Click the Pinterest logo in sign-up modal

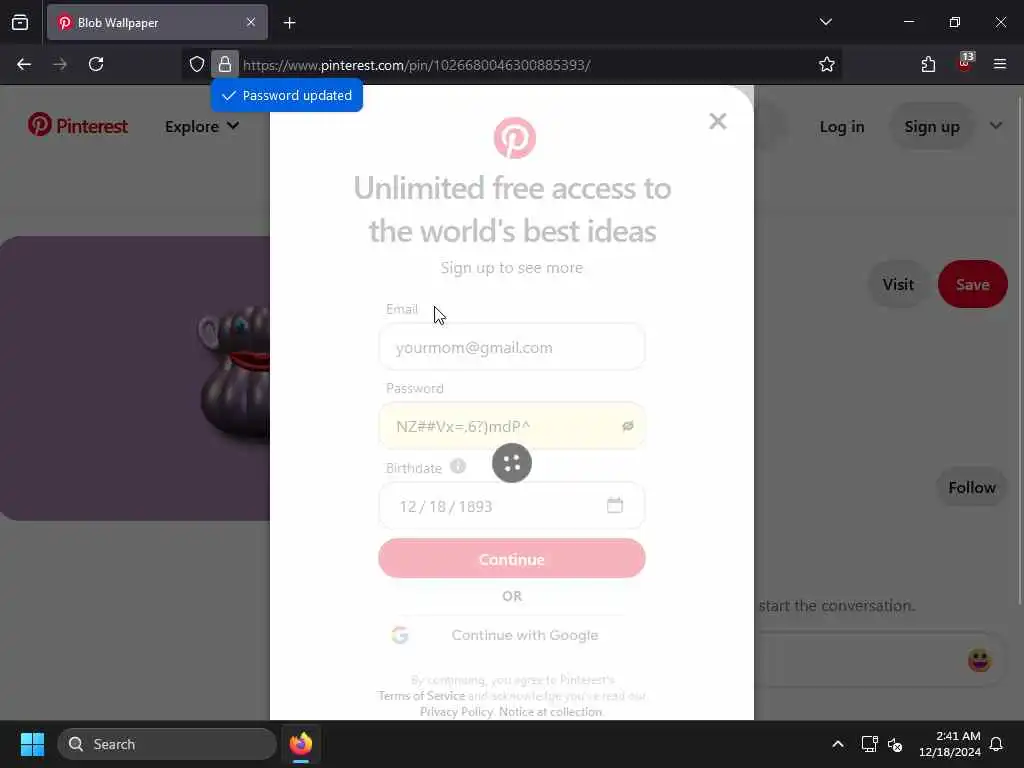(515, 138)
